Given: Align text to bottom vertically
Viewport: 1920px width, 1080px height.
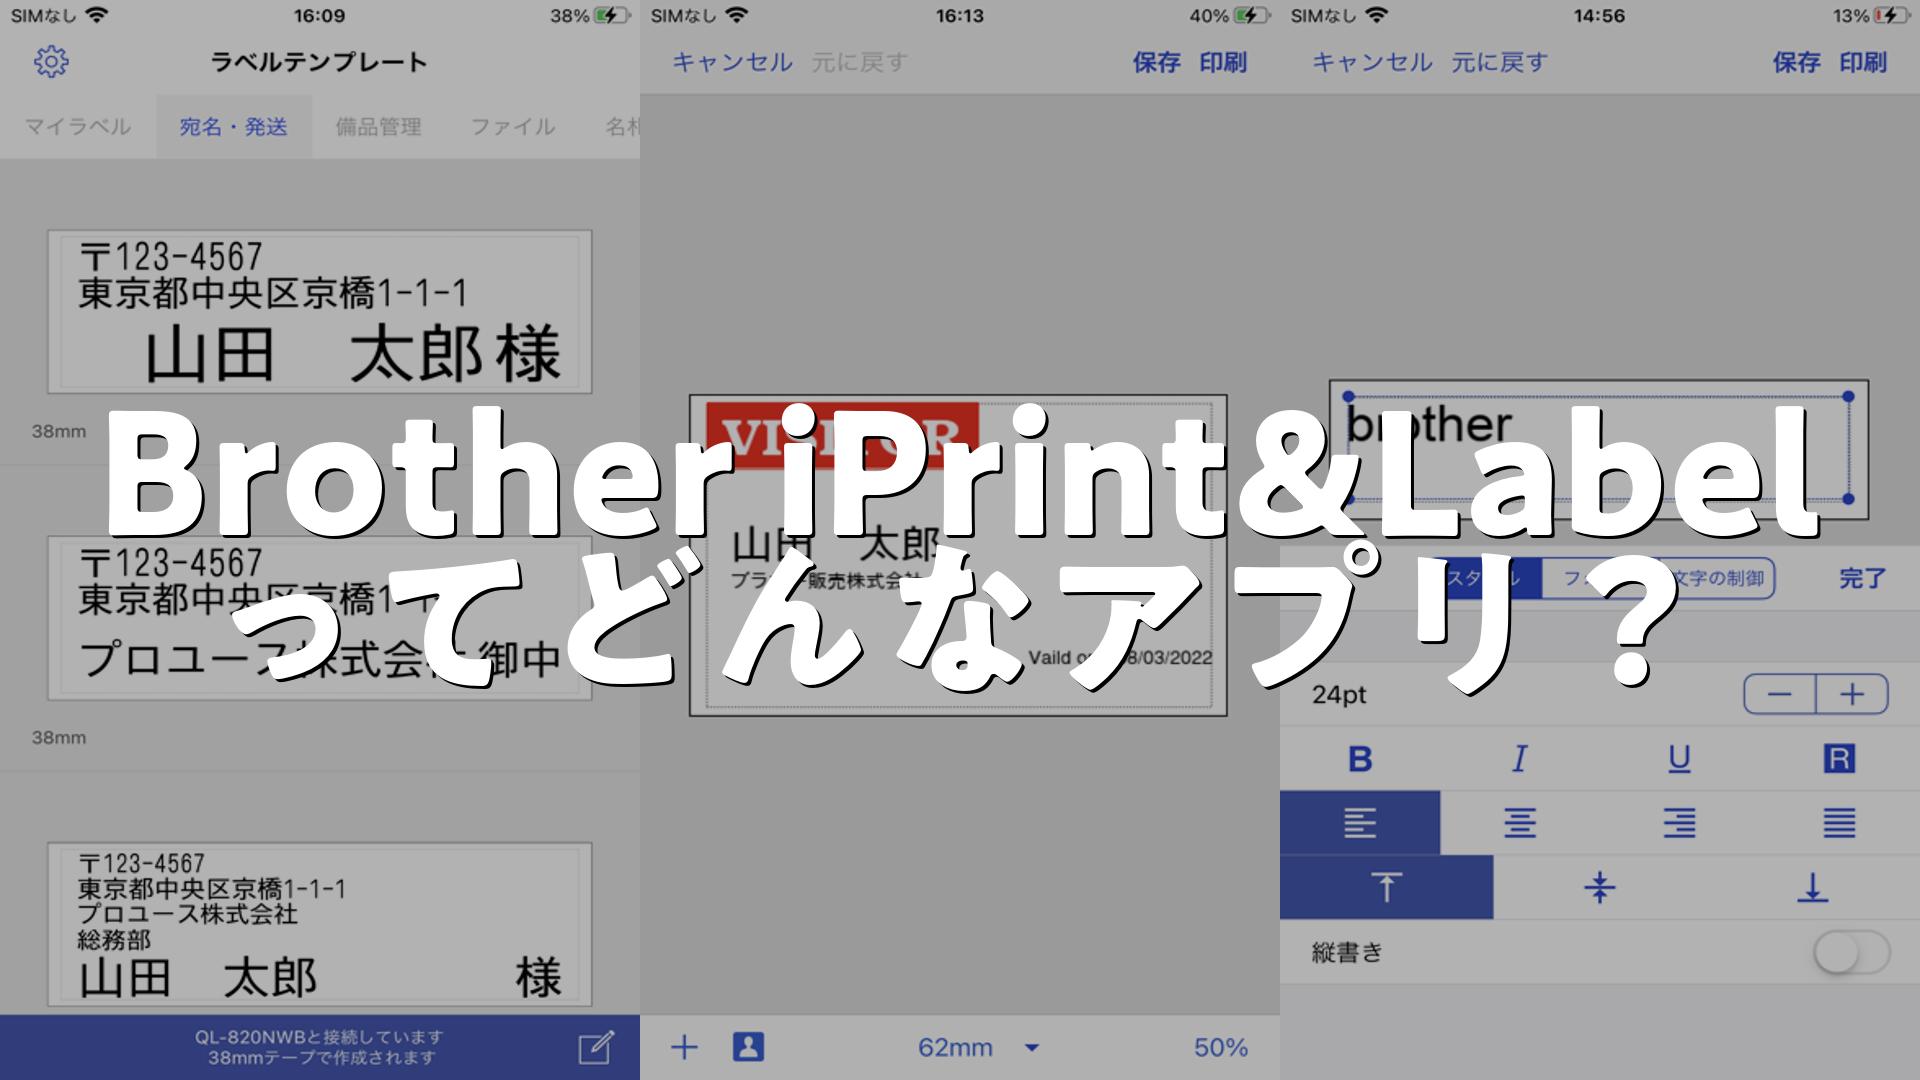Looking at the screenshot, I should tap(1813, 887).
